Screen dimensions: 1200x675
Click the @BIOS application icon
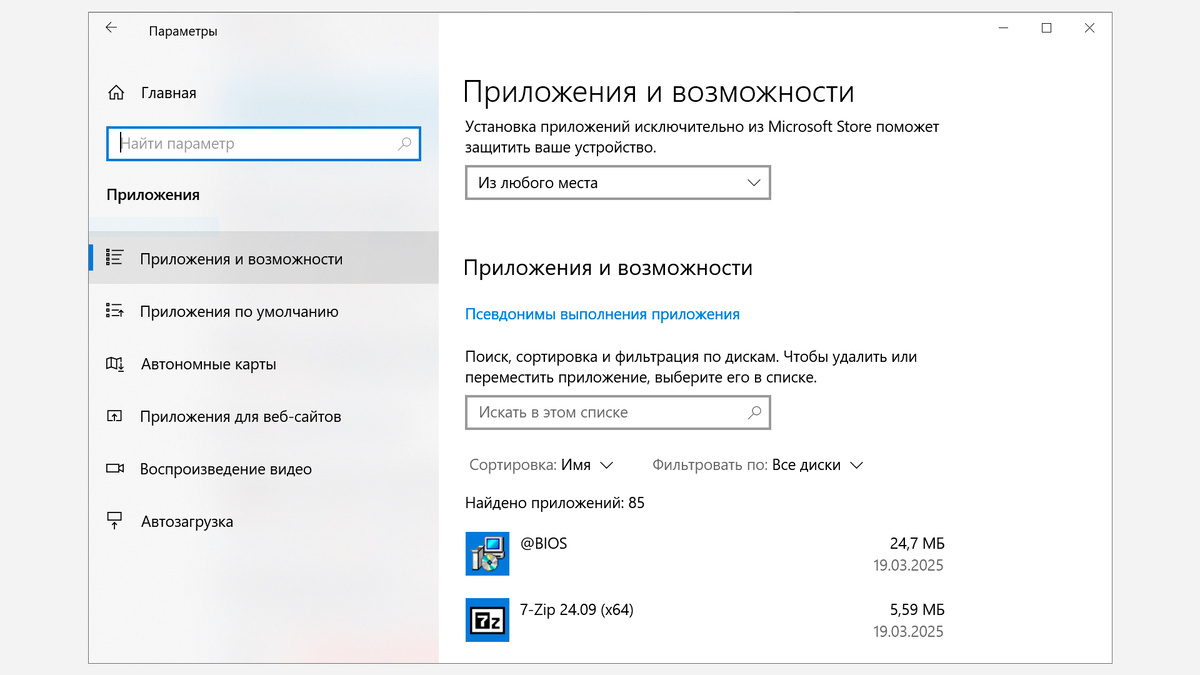pyautogui.click(x=487, y=554)
